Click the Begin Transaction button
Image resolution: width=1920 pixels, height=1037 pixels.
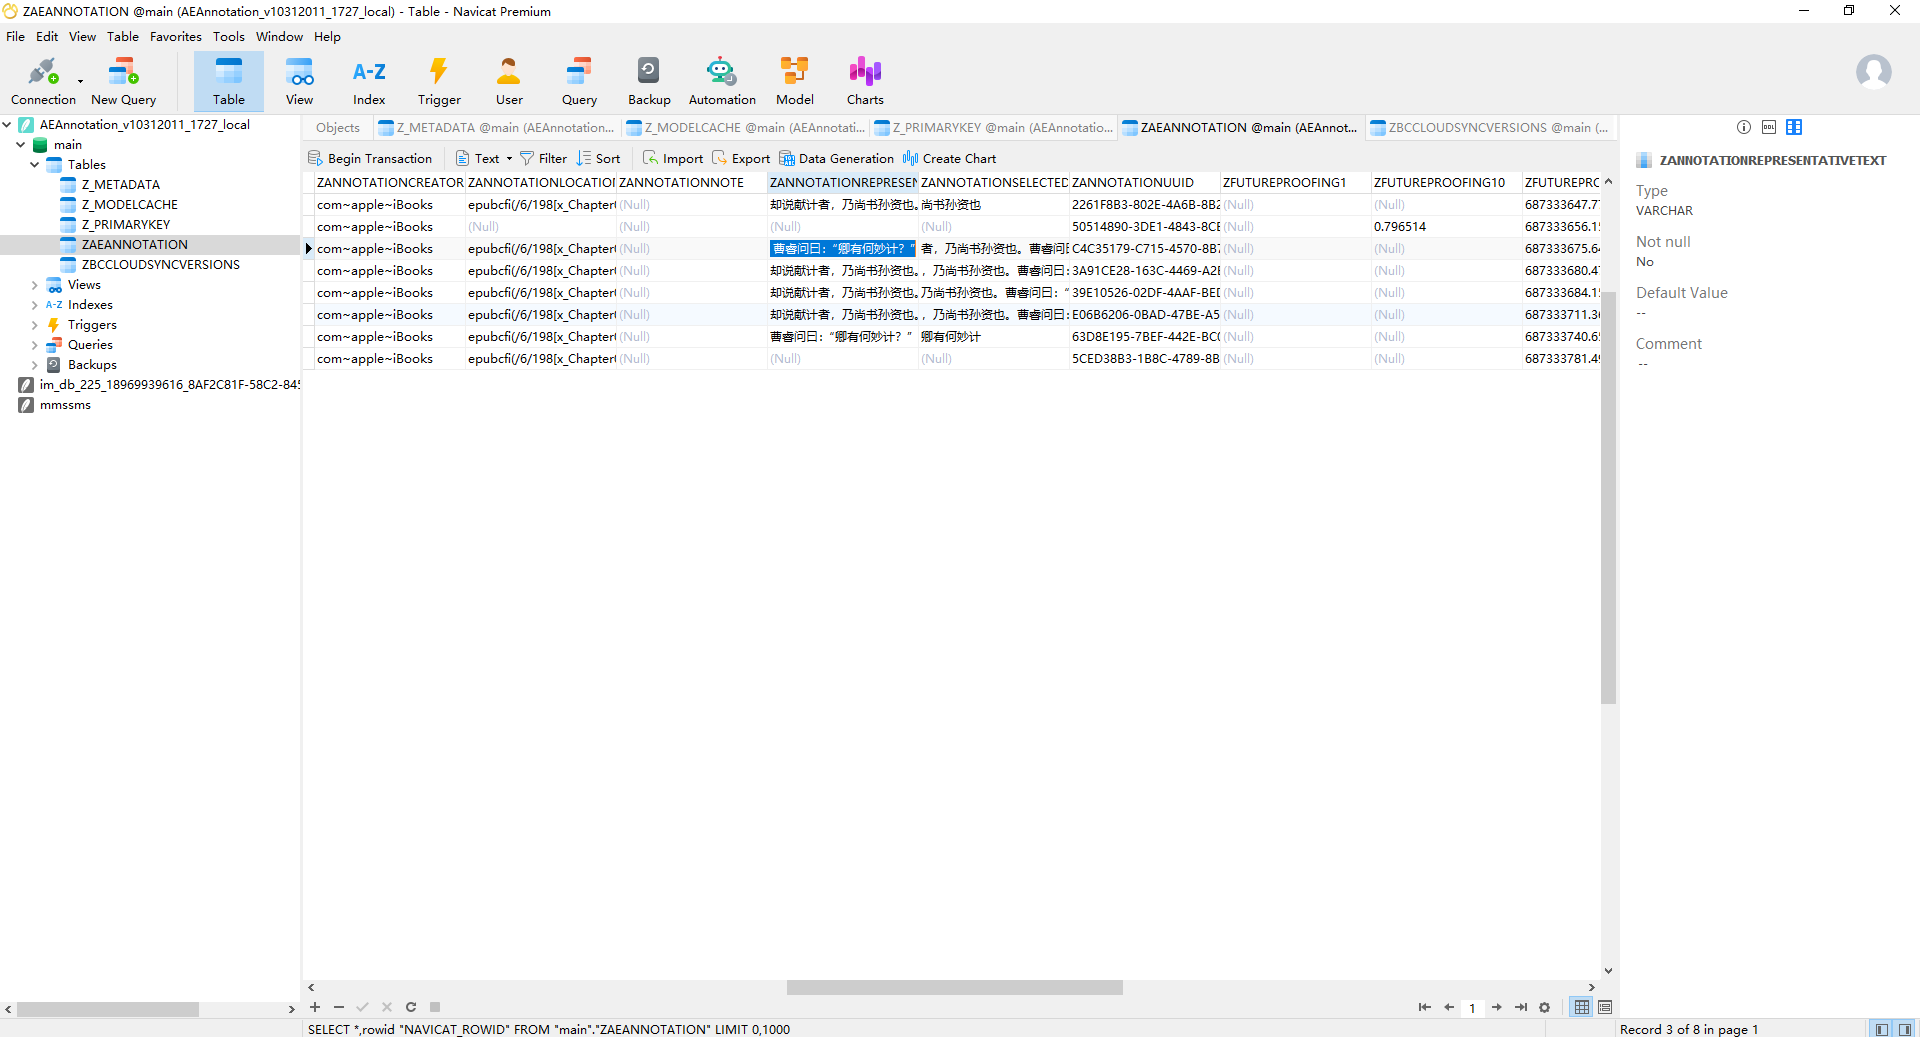pos(370,159)
